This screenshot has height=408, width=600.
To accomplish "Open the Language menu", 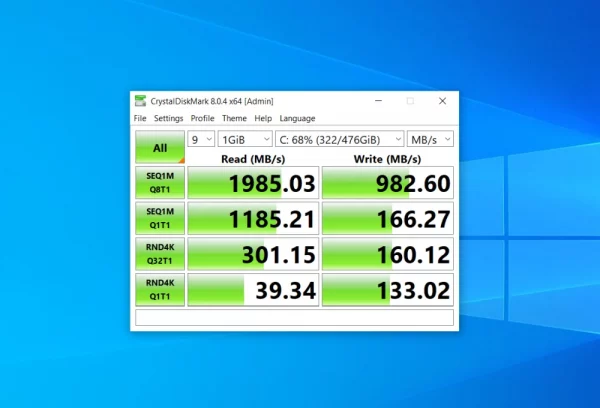I will click(x=297, y=118).
